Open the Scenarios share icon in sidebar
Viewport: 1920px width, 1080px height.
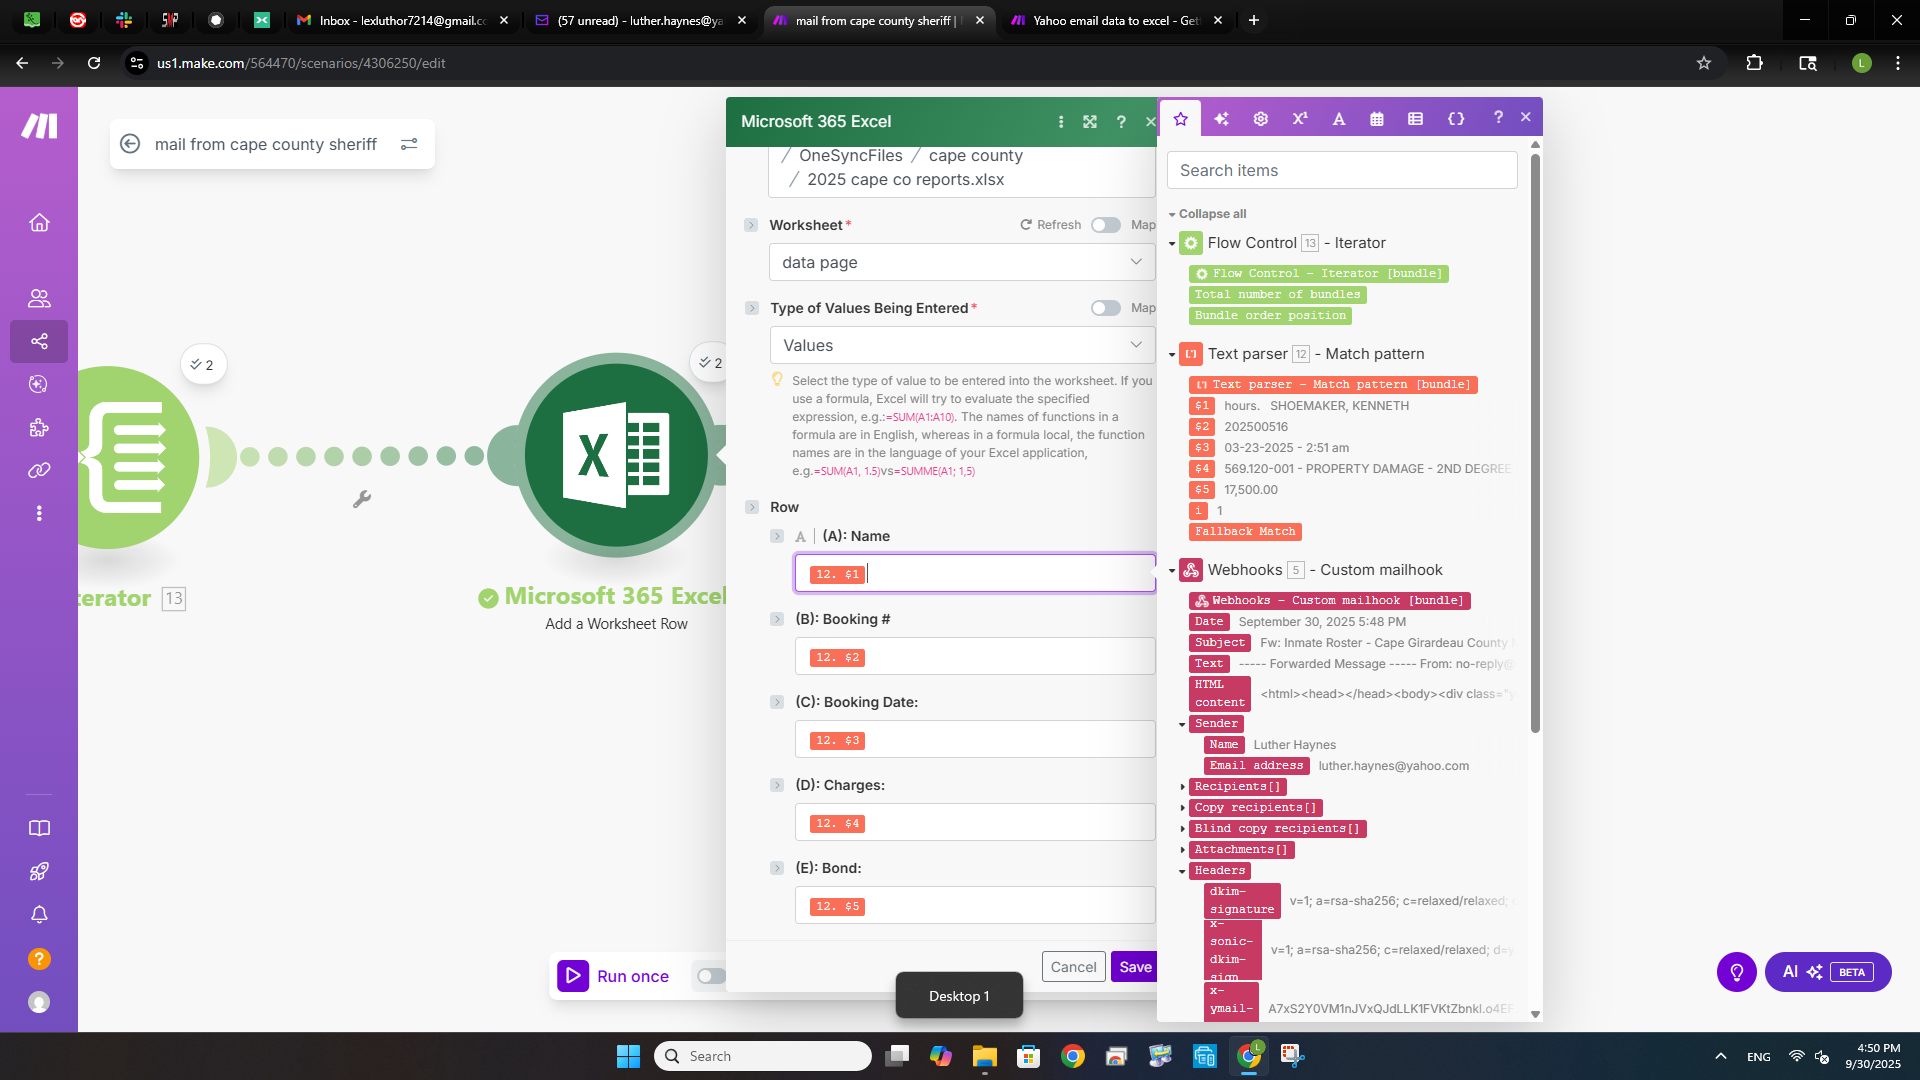point(39,341)
